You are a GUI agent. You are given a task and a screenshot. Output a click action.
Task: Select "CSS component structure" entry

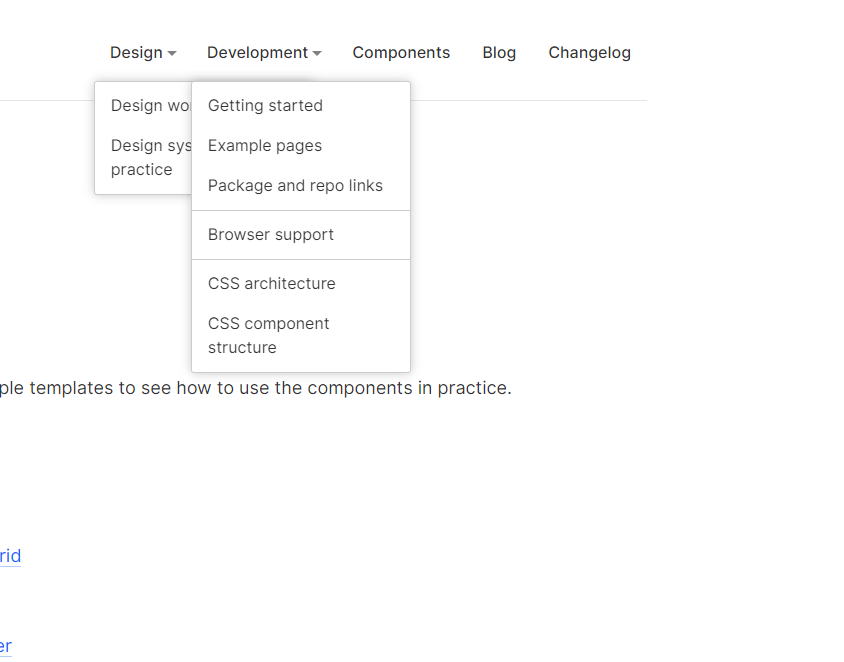pos(268,335)
